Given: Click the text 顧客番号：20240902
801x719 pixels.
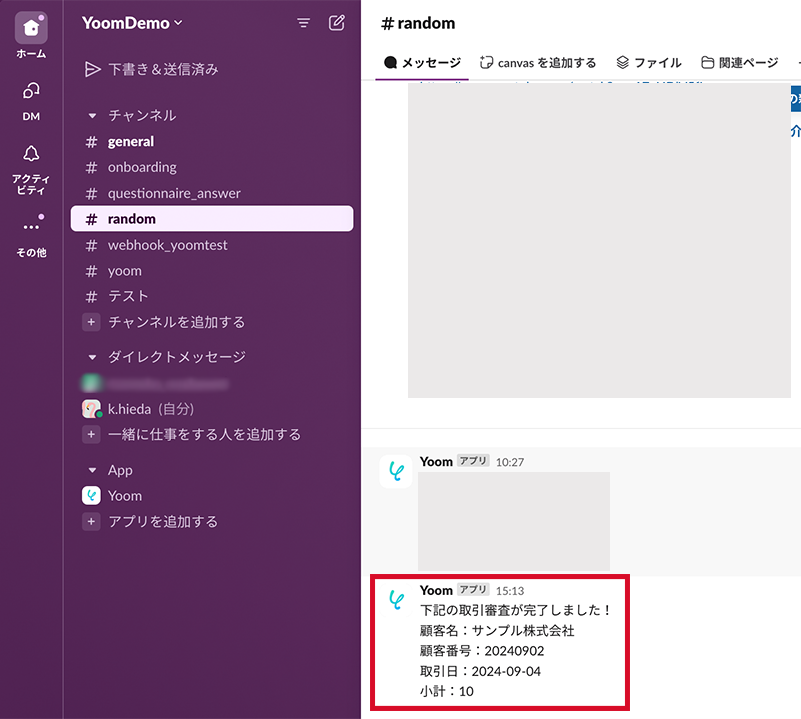Looking at the screenshot, I should click(x=482, y=651).
